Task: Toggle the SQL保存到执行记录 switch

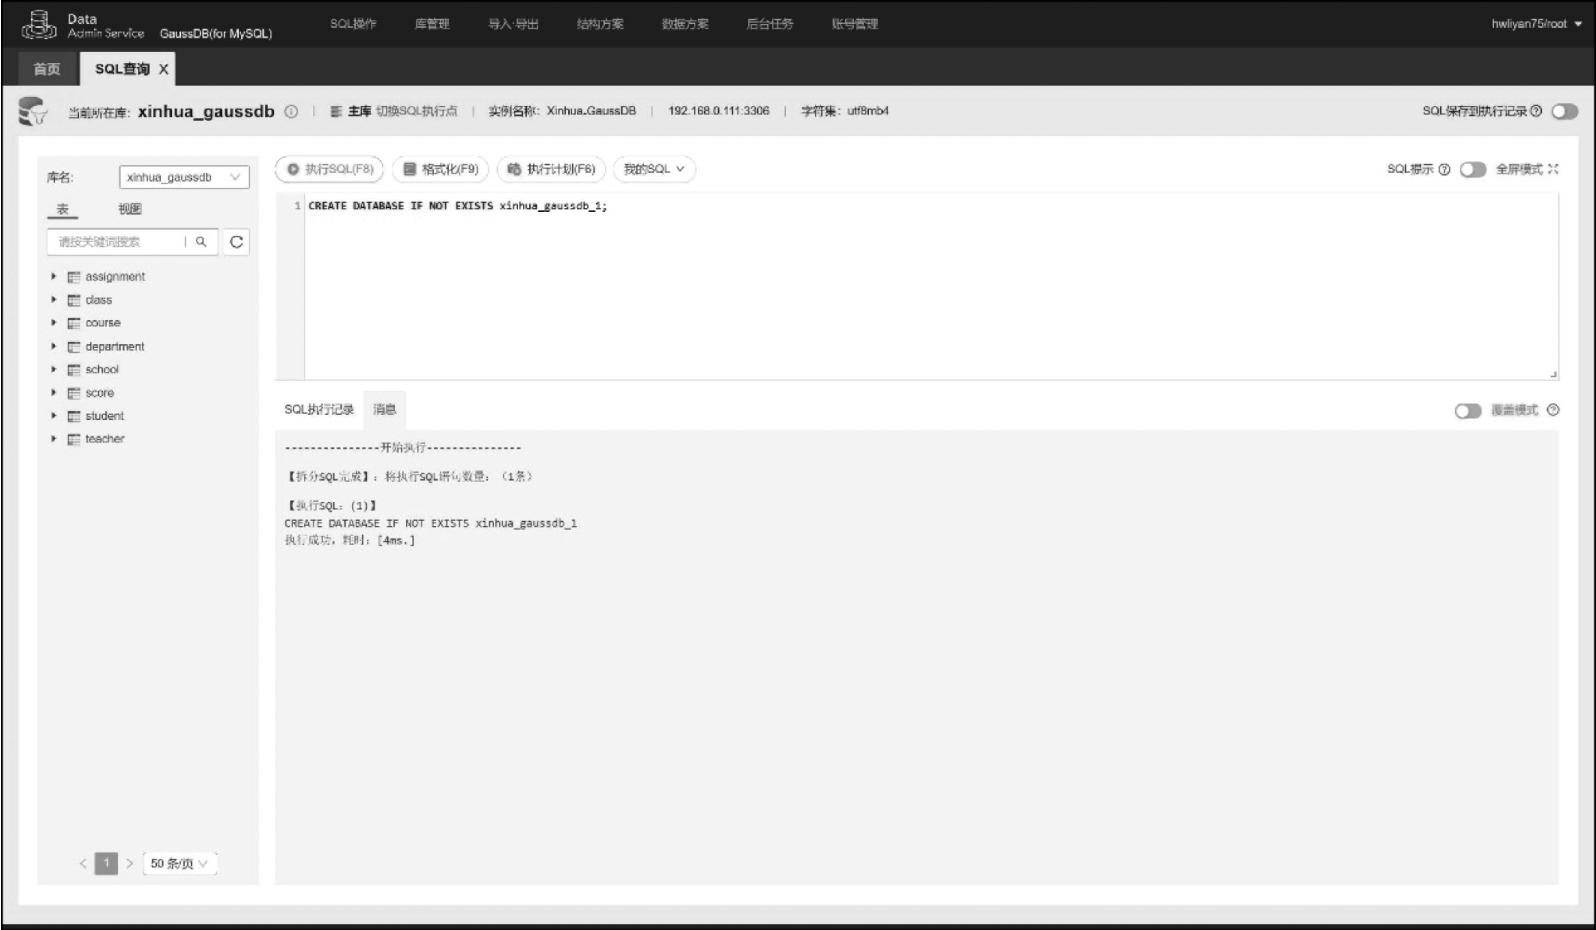Action: point(1565,111)
